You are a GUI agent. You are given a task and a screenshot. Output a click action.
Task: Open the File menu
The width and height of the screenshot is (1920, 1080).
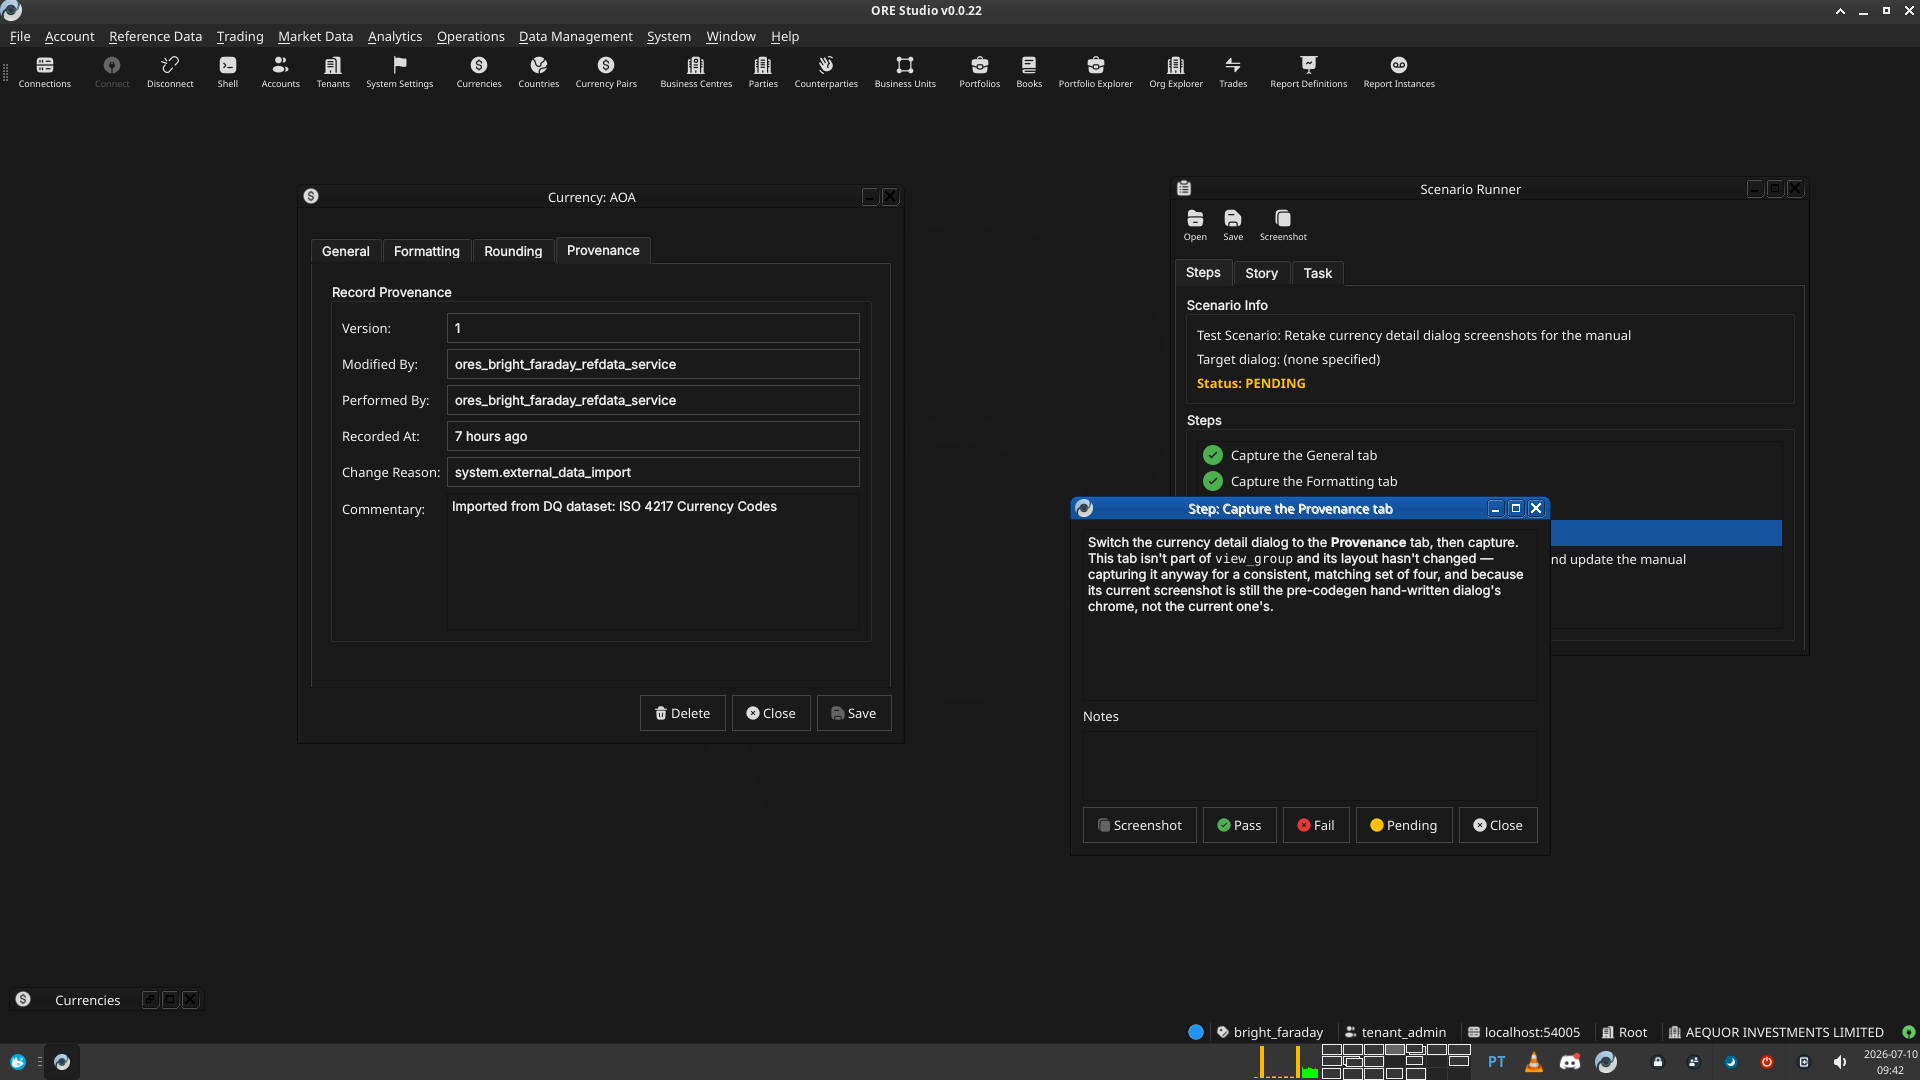point(20,36)
